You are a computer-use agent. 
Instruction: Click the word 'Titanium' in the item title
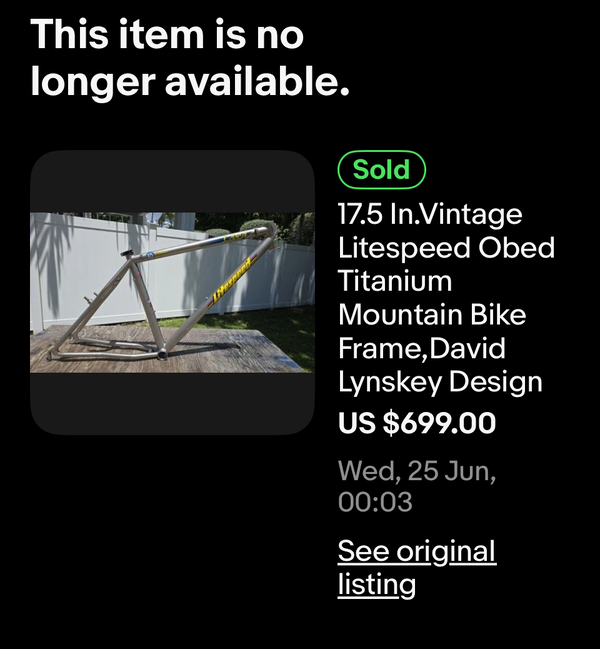(x=395, y=281)
